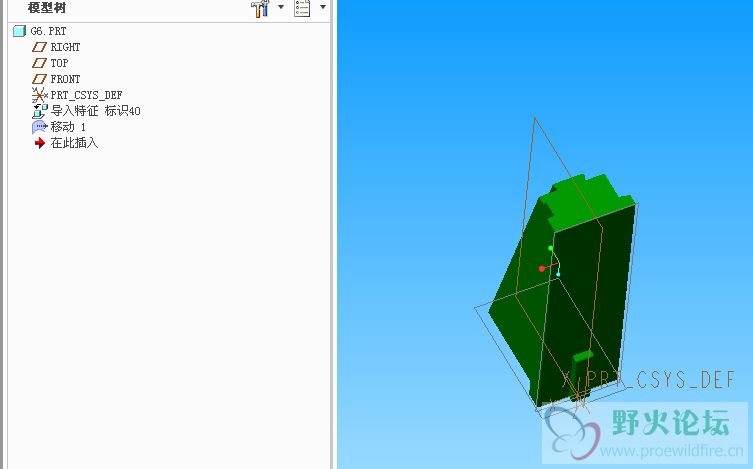Click the PRT_CSYS_DEF coordinate system icon
Viewport: 753px width, 469px height.
[39, 95]
